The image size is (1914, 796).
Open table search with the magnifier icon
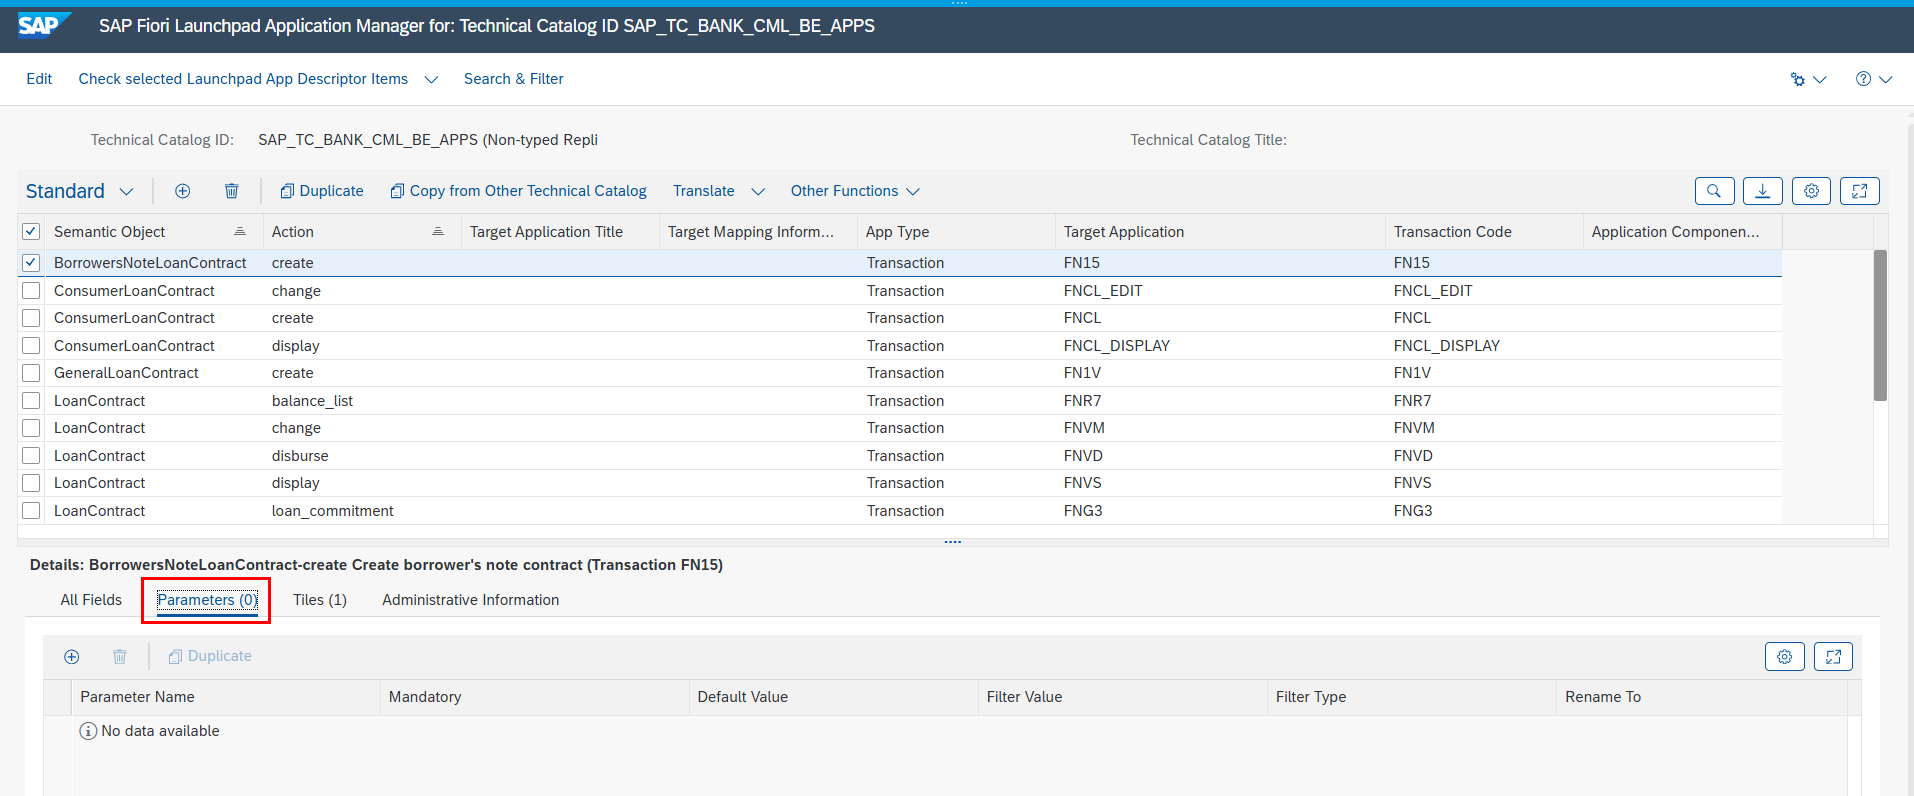pos(1715,191)
